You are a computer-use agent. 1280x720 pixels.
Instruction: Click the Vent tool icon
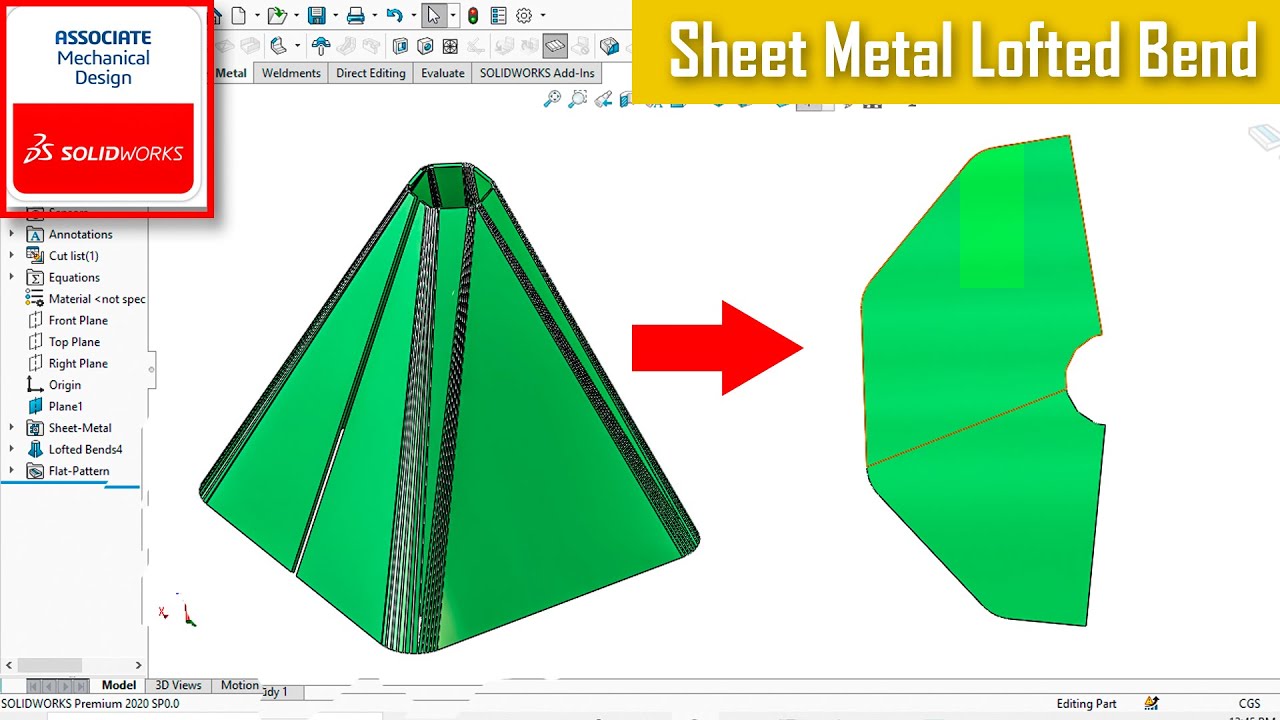coord(450,45)
